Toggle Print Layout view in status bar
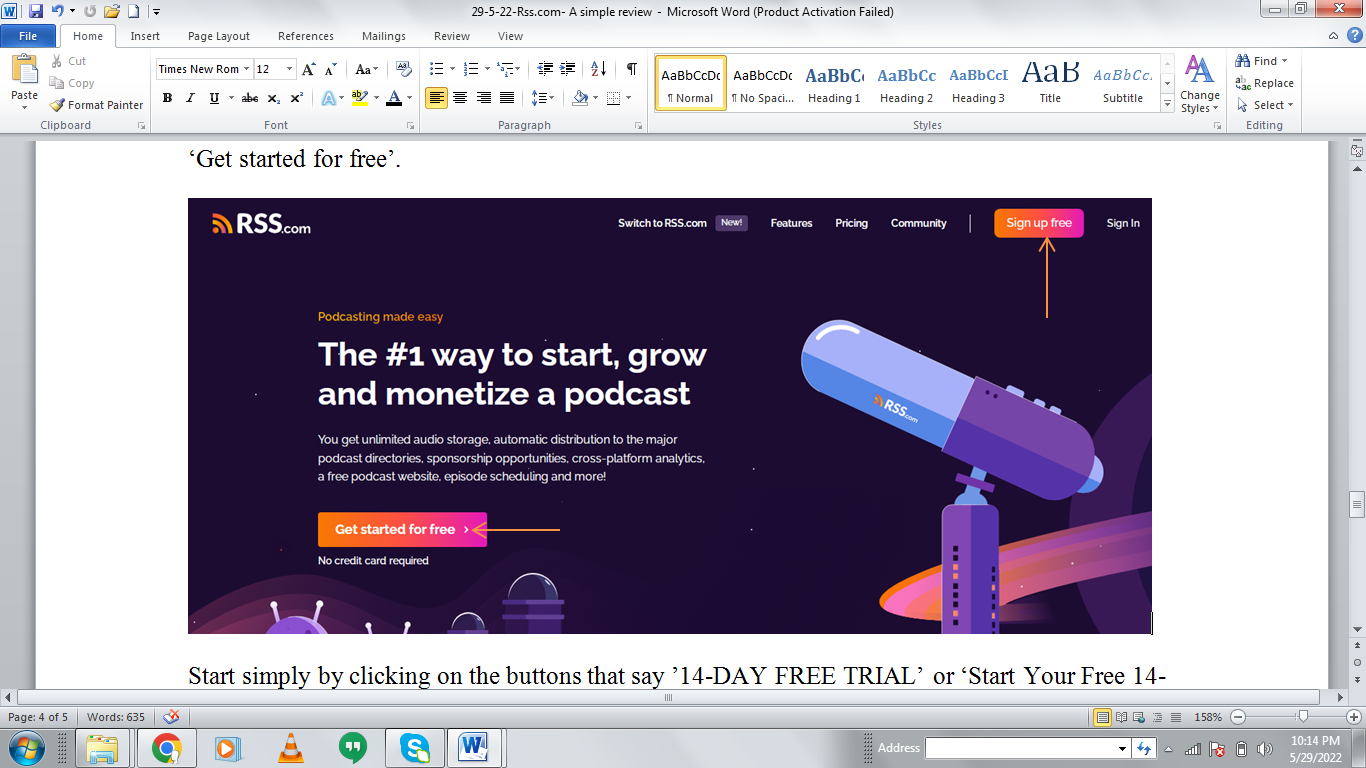The image size is (1366, 768). [x=1103, y=717]
